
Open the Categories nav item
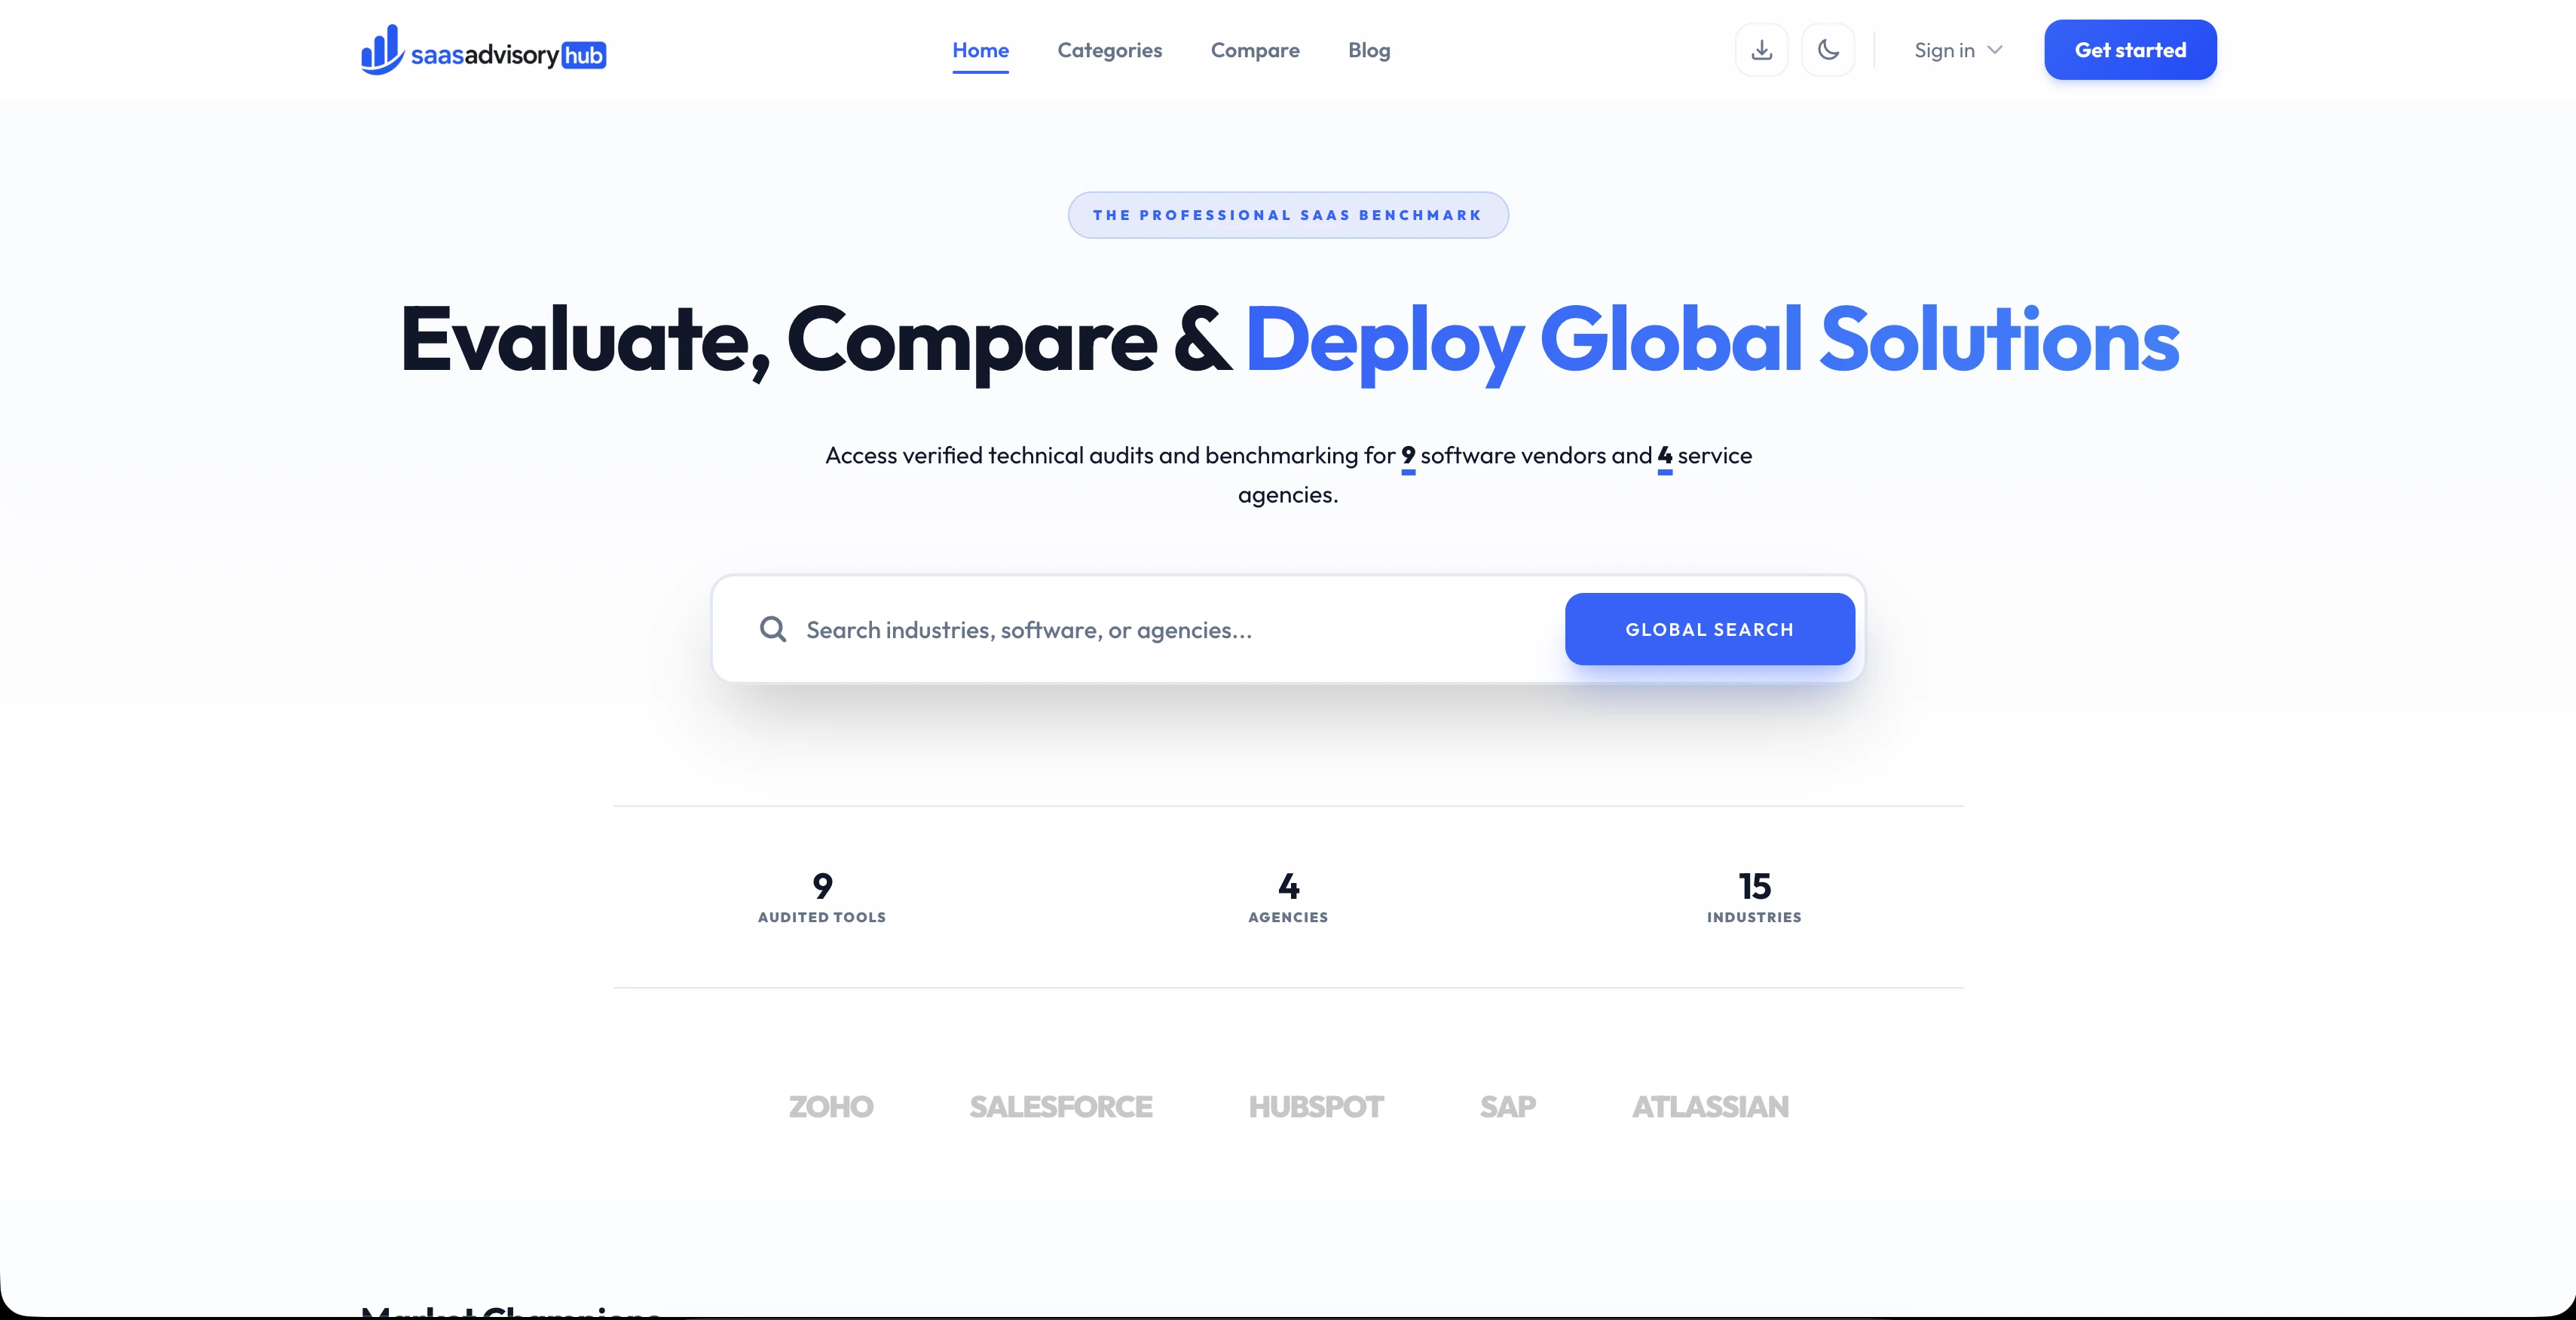click(1109, 50)
